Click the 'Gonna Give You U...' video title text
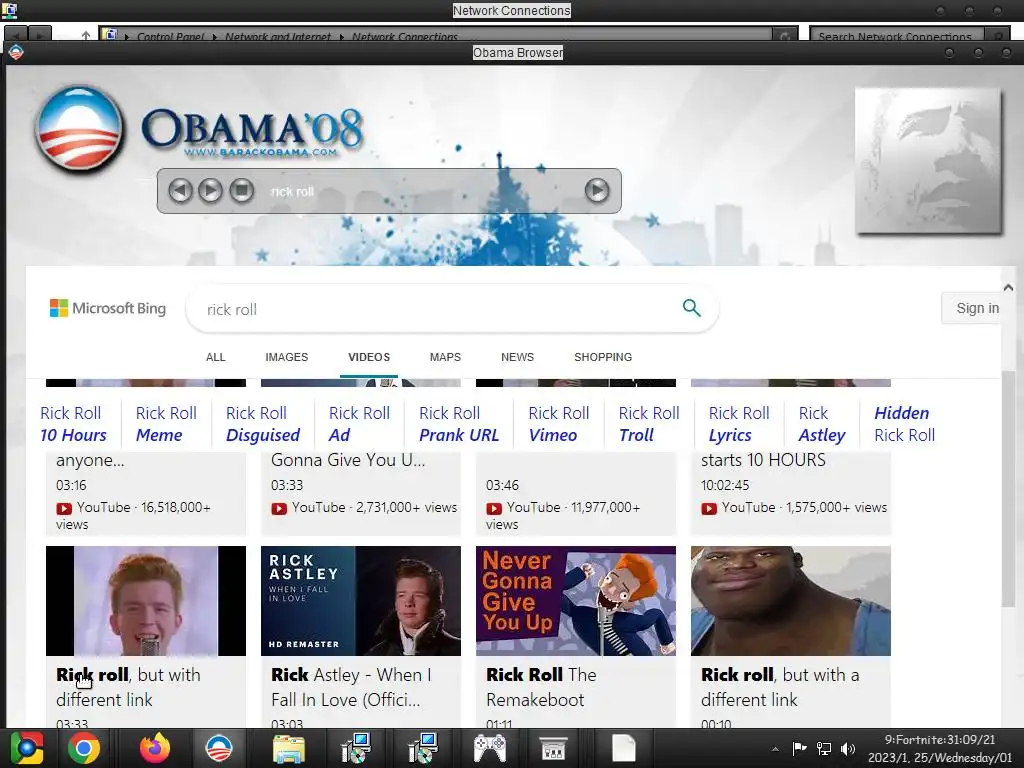Image resolution: width=1024 pixels, height=768 pixels. [348, 460]
